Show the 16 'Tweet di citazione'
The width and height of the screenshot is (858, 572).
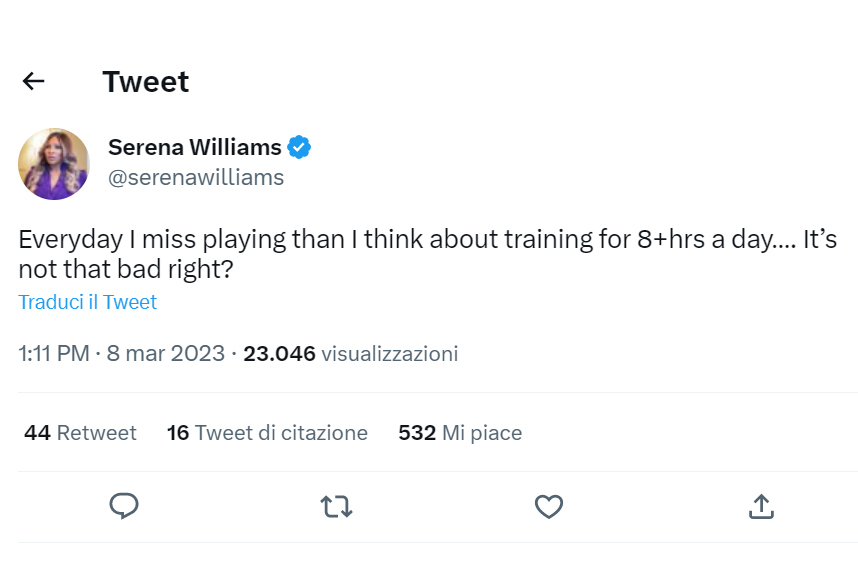(267, 433)
